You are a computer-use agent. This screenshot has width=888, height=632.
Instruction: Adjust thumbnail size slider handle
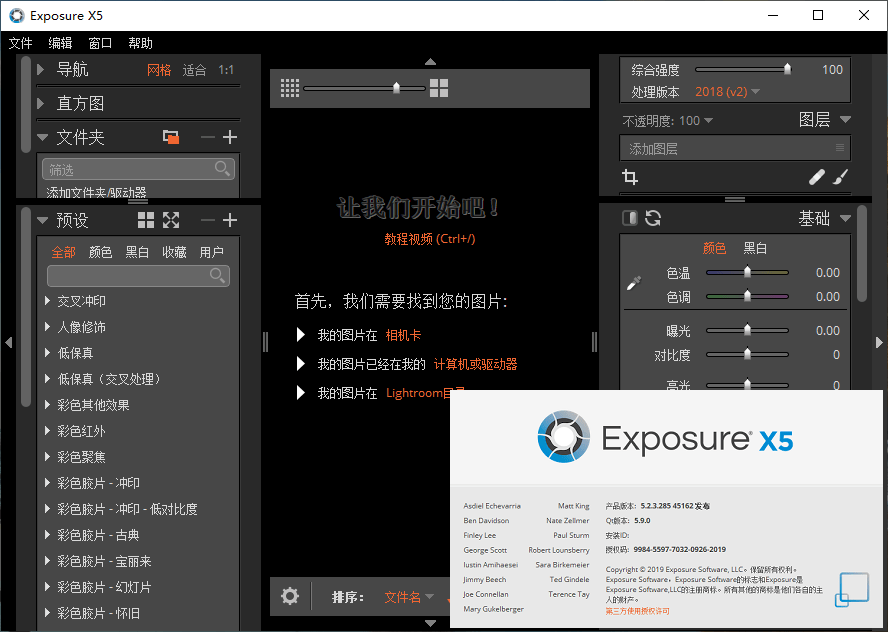tap(396, 87)
